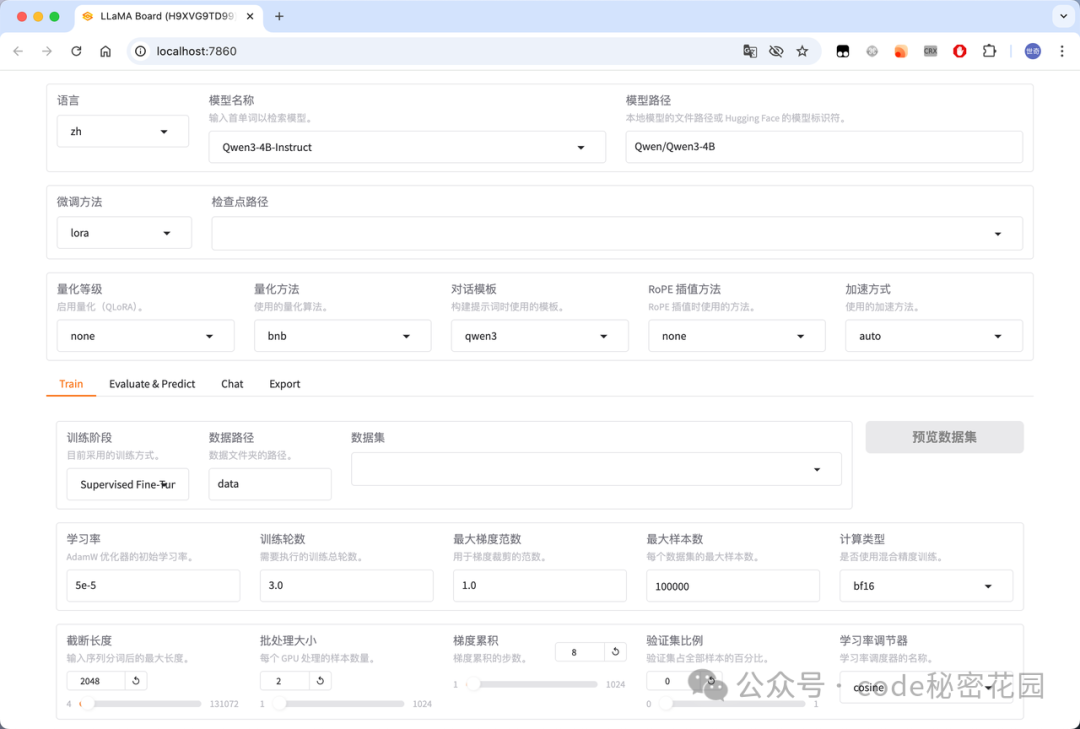Open the red Opera-style extension icon
The width and height of the screenshot is (1080, 729).
pos(959,51)
